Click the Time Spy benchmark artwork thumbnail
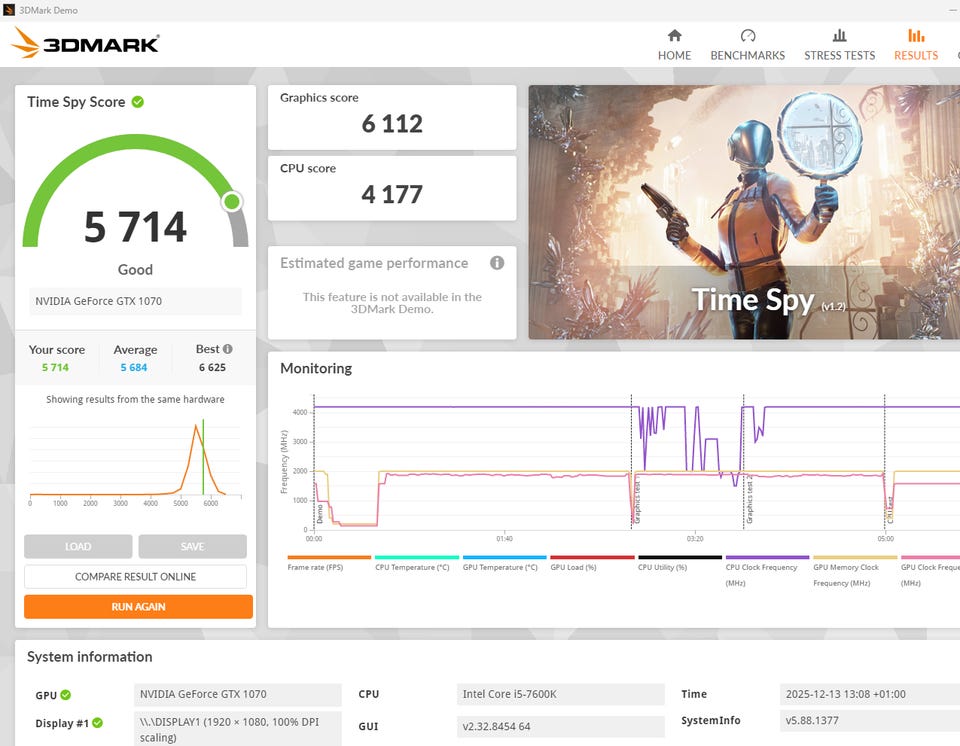 (x=744, y=212)
